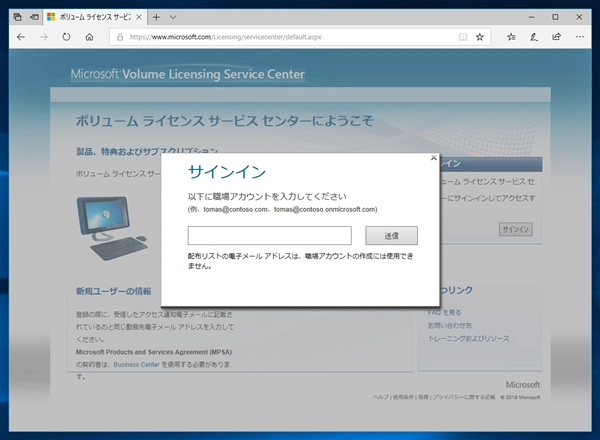
Task: Open the Favorites hub icon
Action: click(511, 37)
